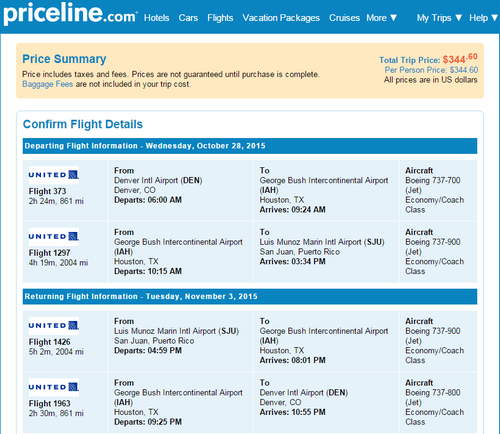
Task: Click the United logo for Flight 1963
Action: tap(54, 387)
